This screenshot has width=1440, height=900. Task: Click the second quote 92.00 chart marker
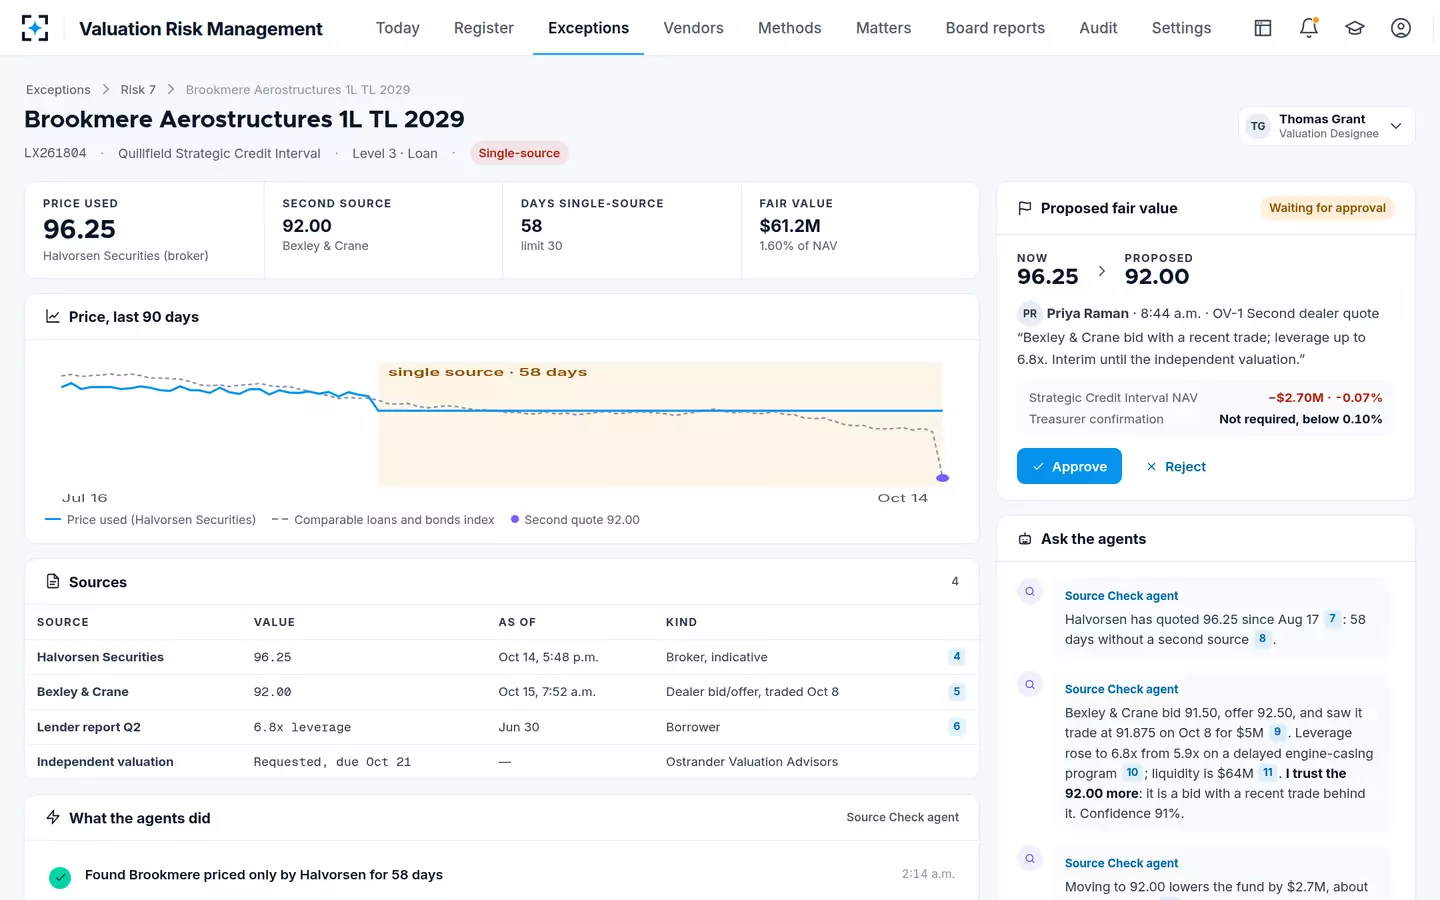click(x=942, y=478)
